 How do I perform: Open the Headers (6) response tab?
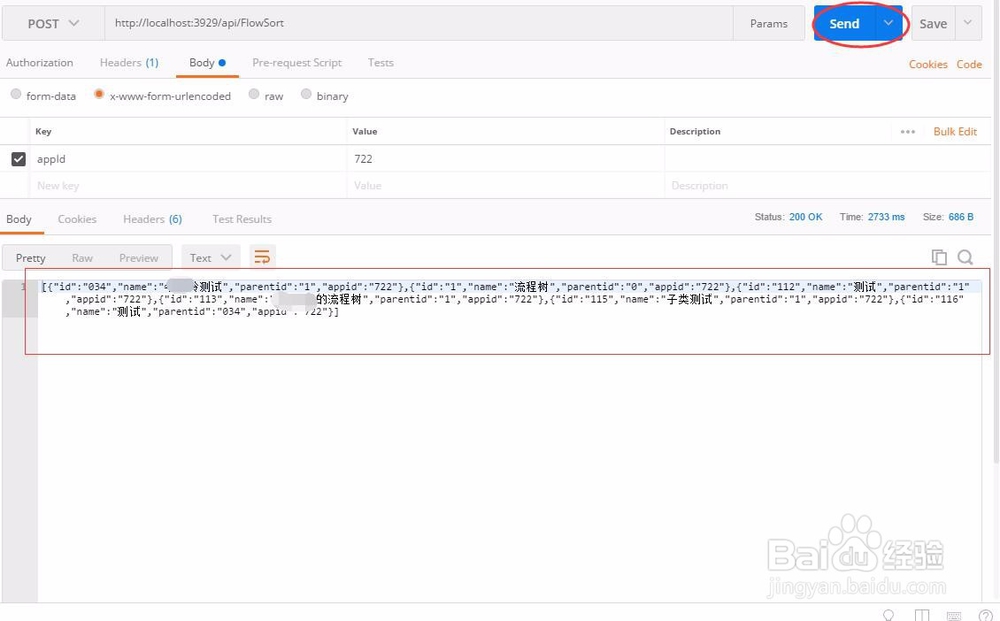pos(151,219)
